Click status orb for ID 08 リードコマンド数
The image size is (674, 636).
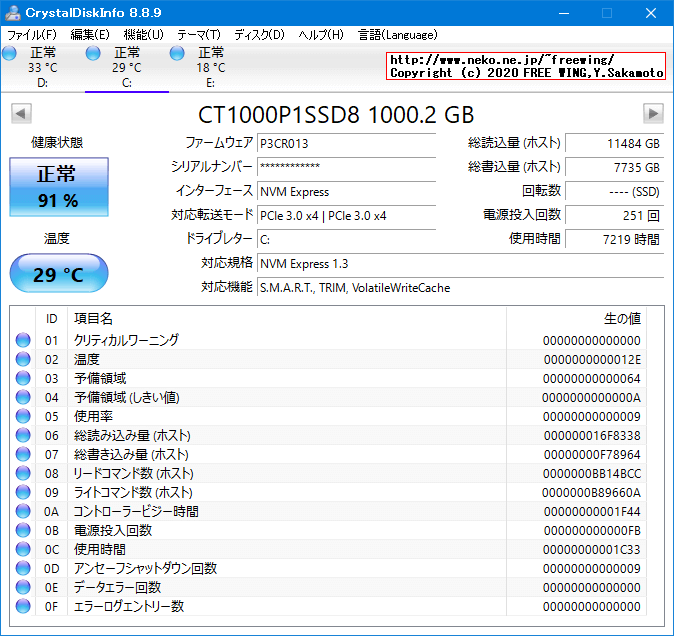pos(23,473)
